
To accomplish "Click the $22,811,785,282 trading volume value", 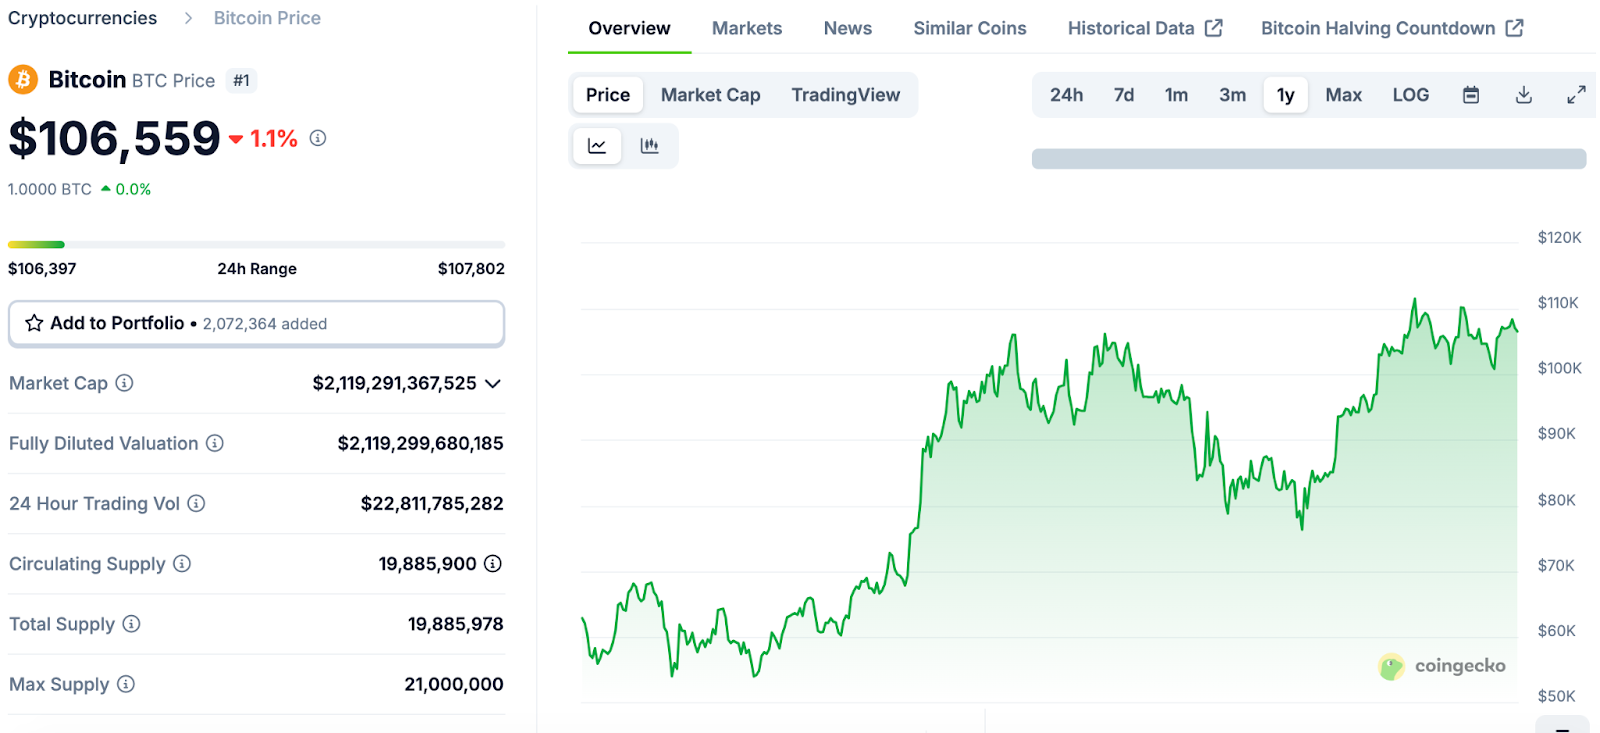I will pos(432,503).
